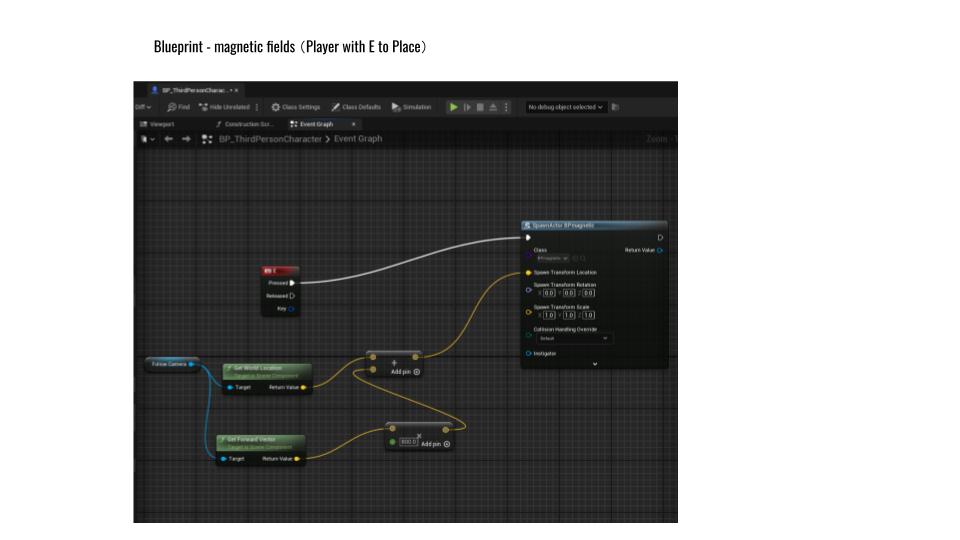Image resolution: width=960 pixels, height=540 pixels.
Task: Click the green Play button in toolbar
Action: coord(453,107)
